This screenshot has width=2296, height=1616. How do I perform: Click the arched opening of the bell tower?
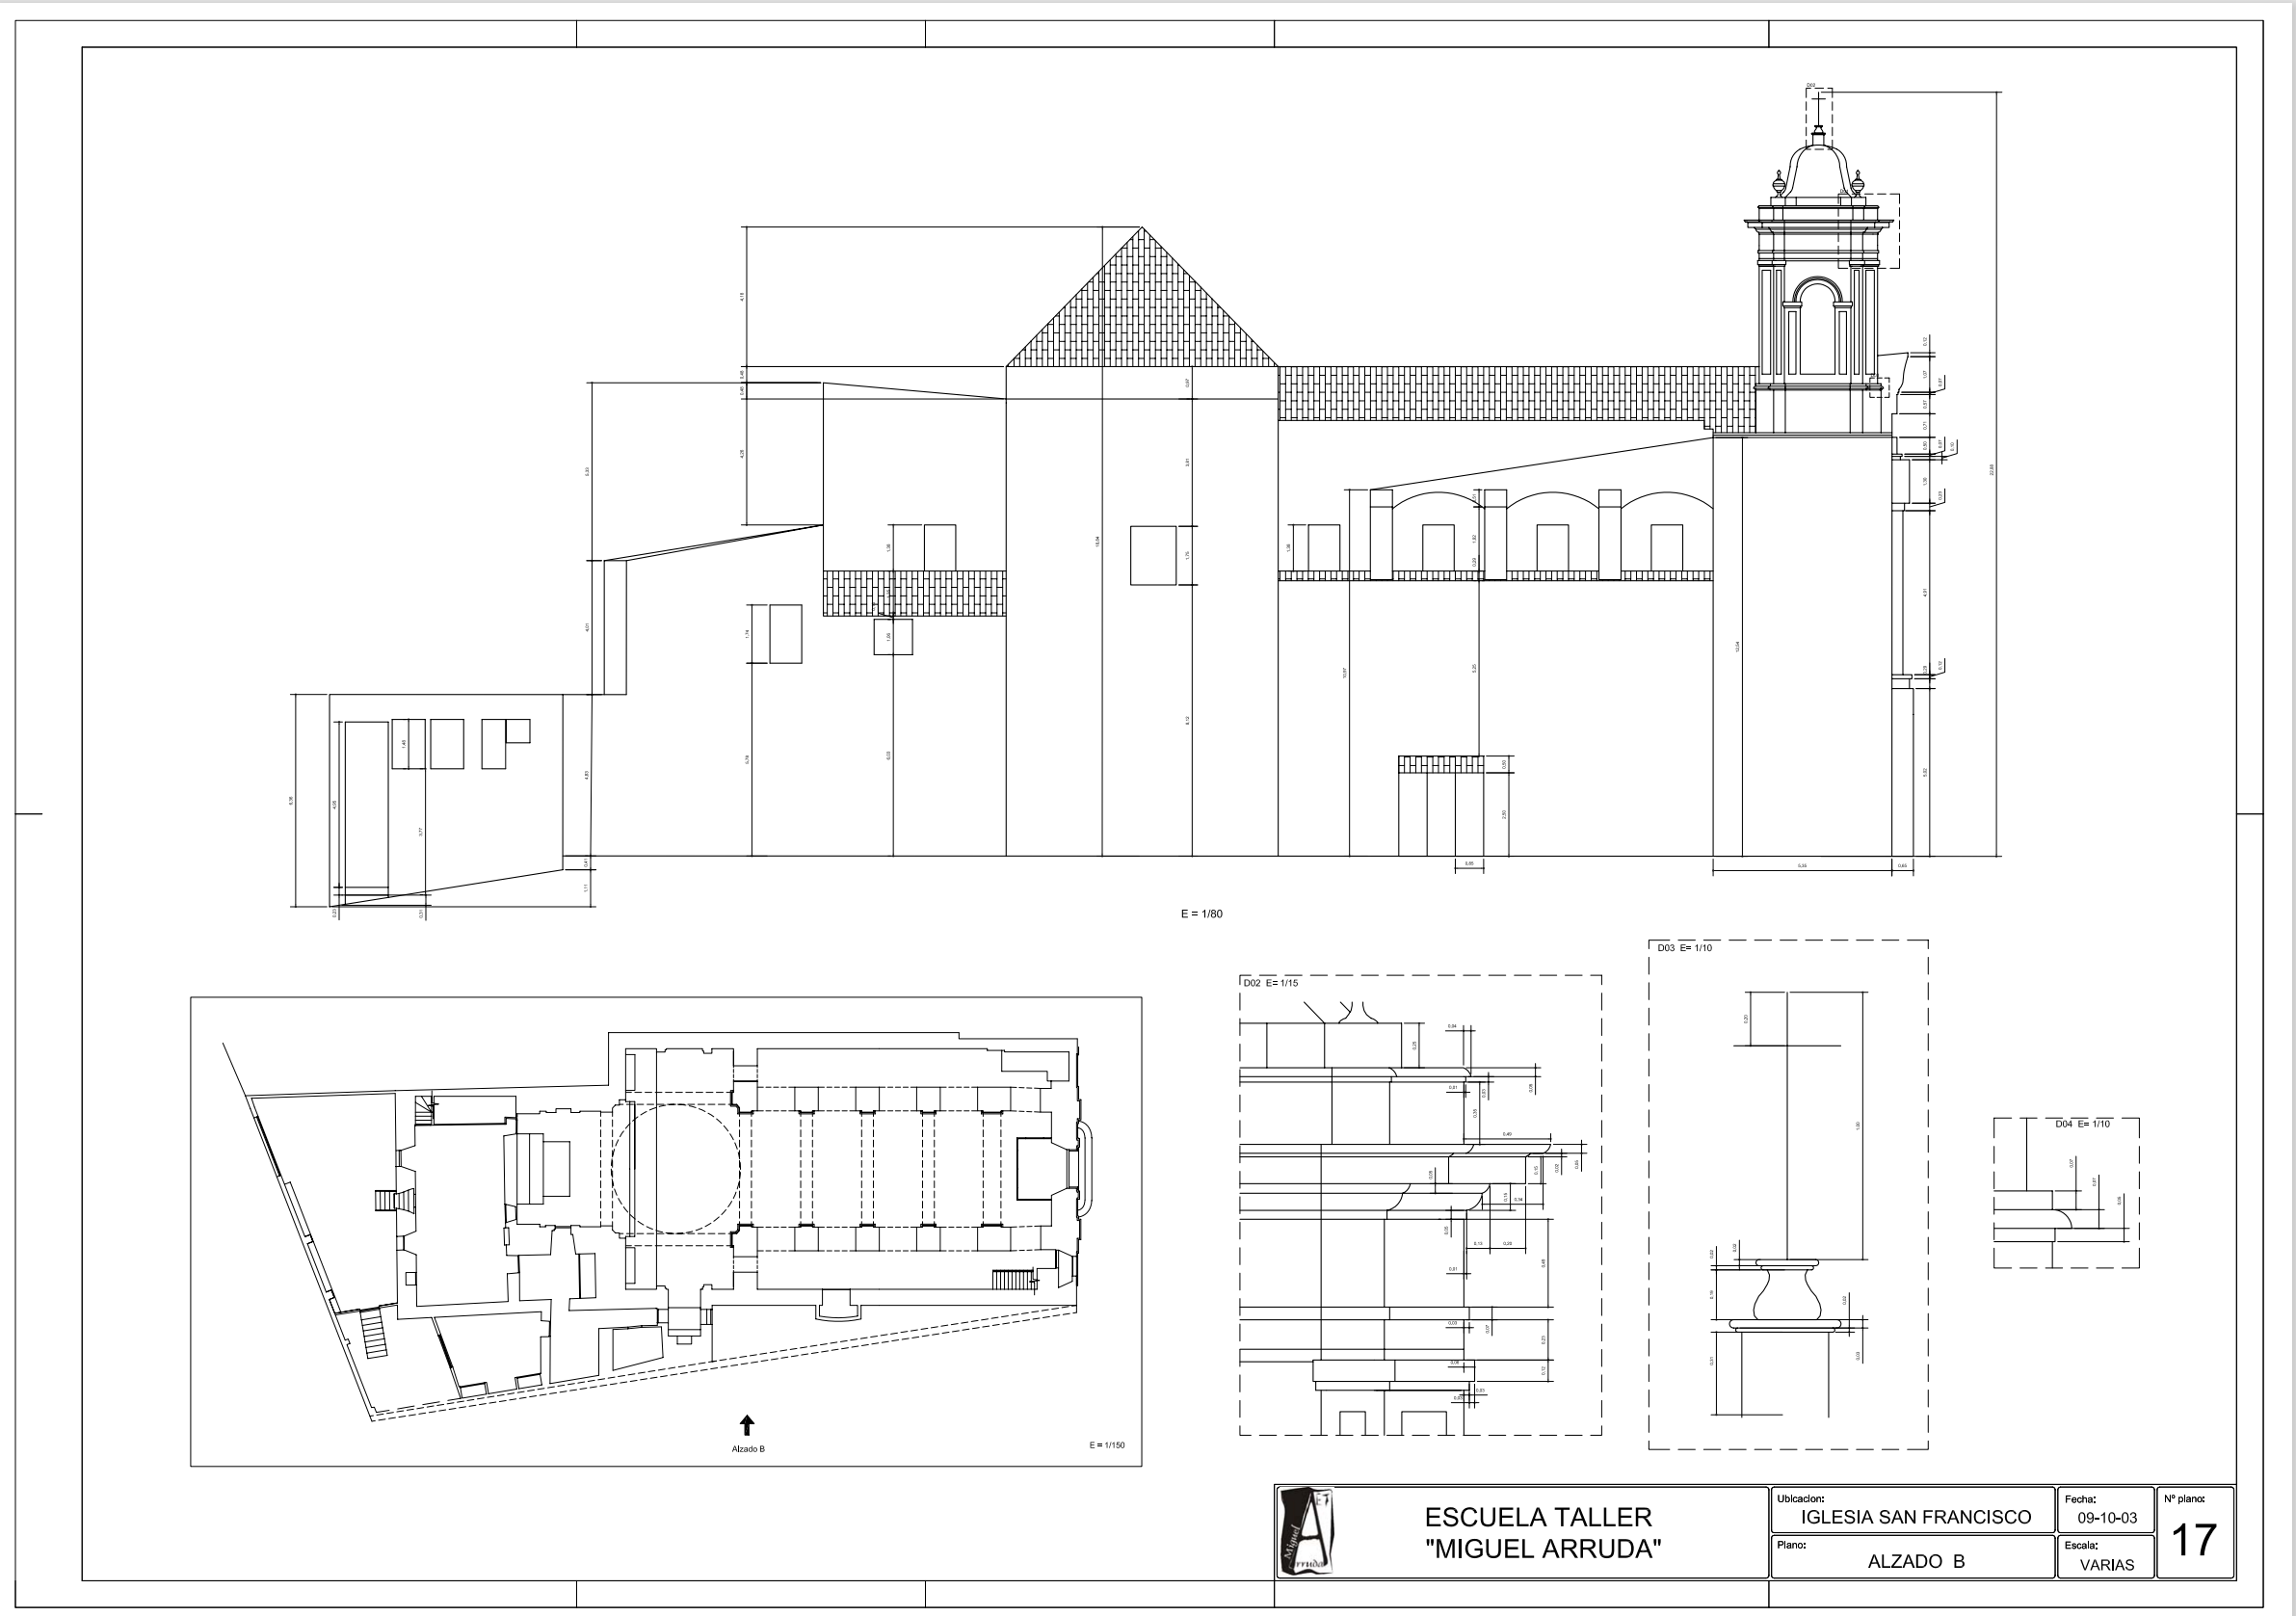[x=1817, y=327]
